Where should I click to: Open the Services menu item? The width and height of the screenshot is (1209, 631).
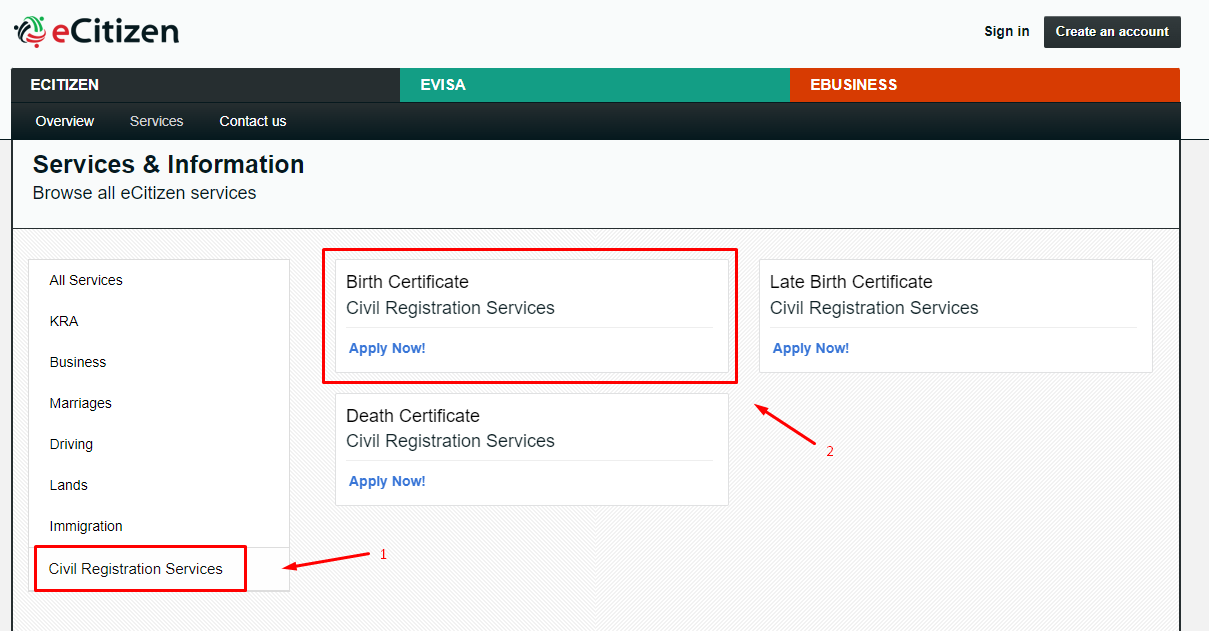point(157,121)
